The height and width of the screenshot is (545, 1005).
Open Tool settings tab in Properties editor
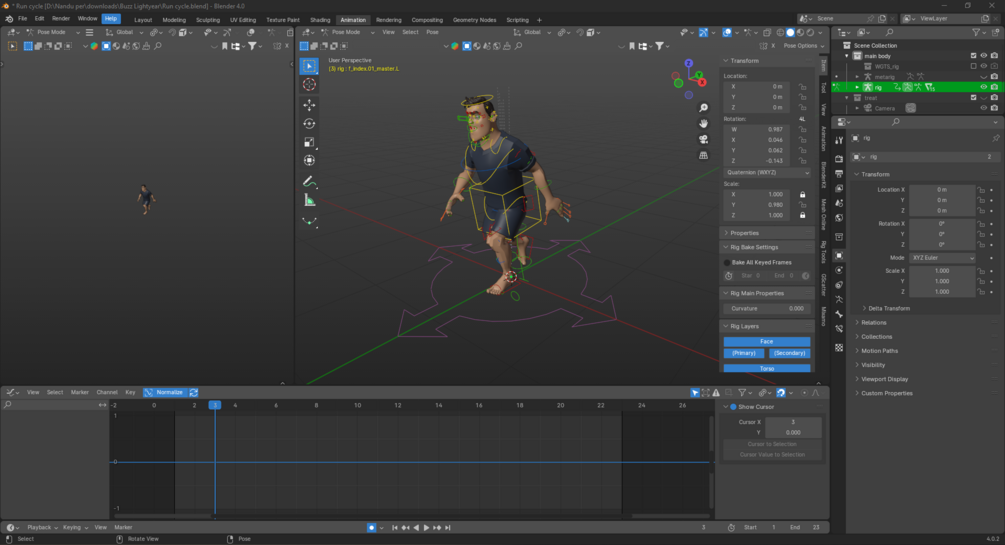[x=839, y=140]
